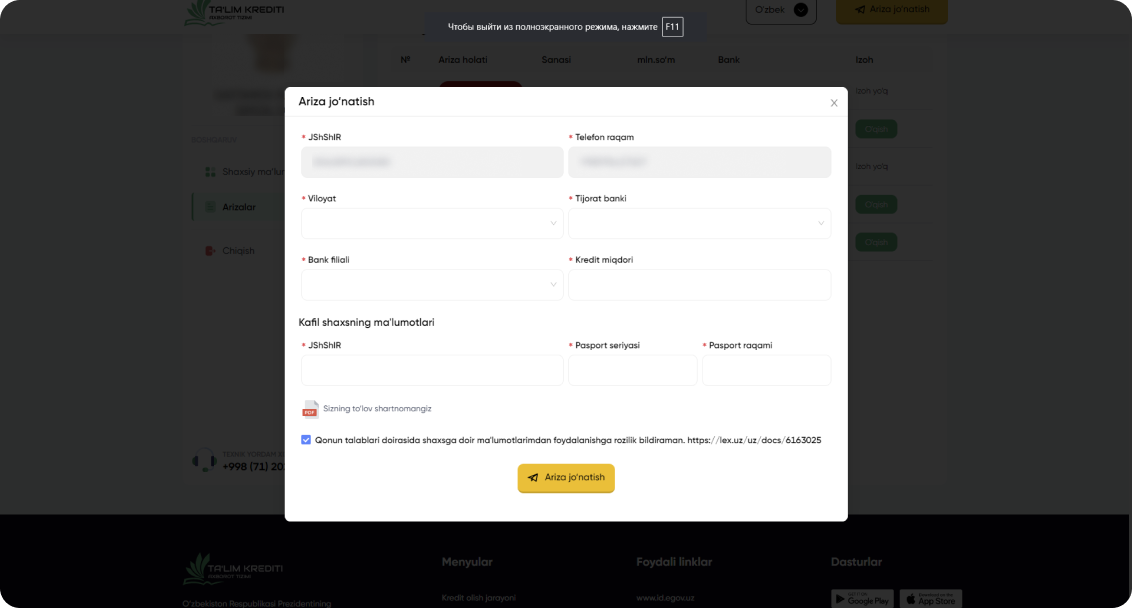Click the Kredit miqdori input field

coord(700,285)
